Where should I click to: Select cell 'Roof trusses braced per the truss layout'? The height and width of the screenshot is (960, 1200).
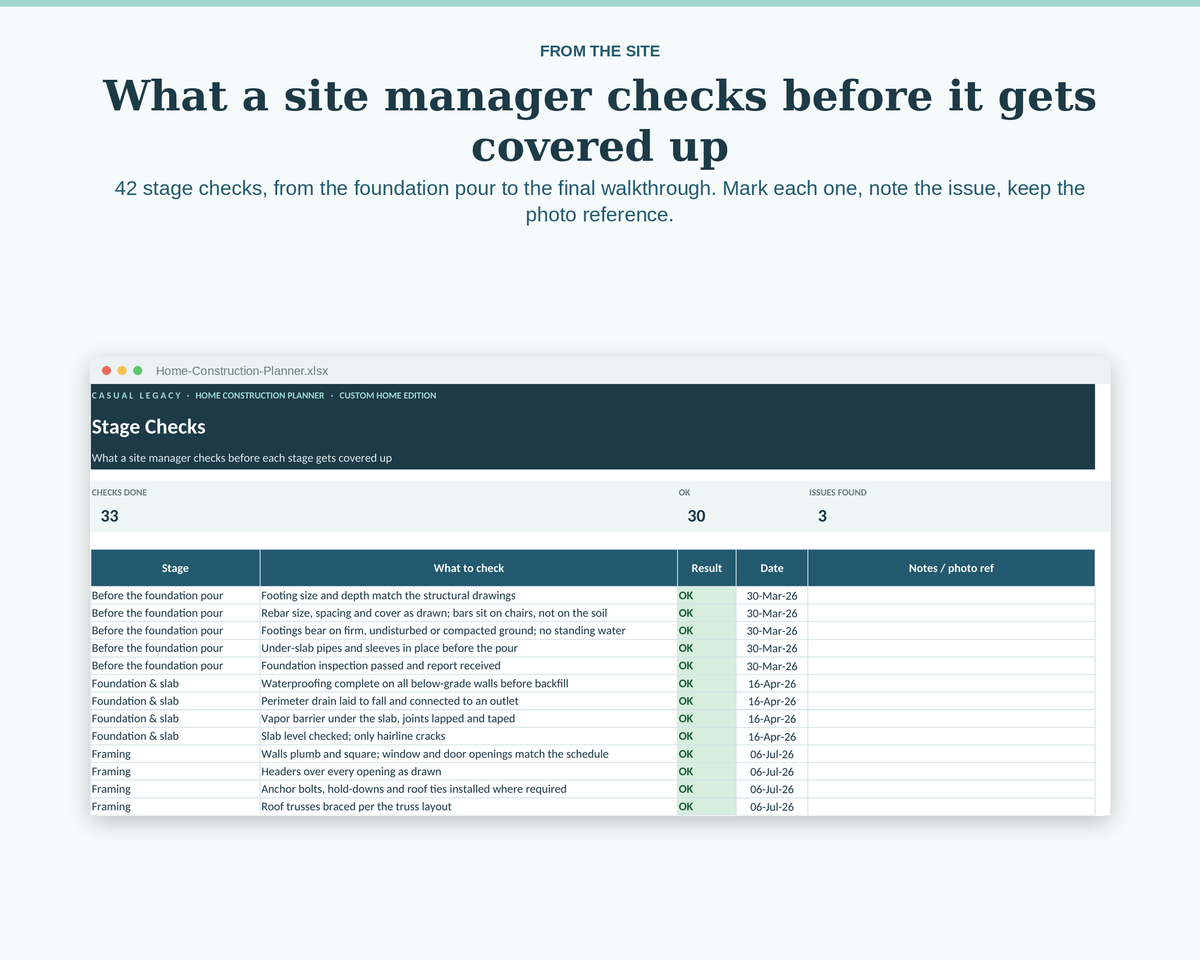pyautogui.click(x=469, y=807)
